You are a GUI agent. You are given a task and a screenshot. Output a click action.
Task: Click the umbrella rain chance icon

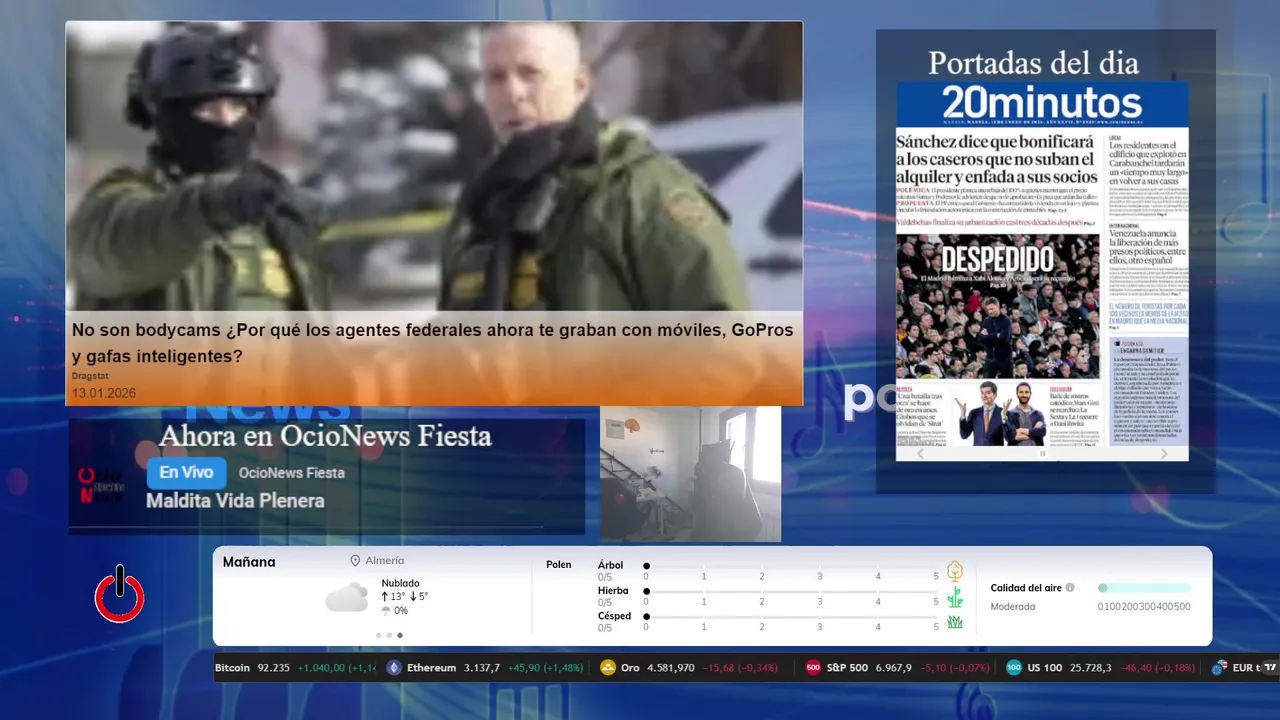click(386, 610)
